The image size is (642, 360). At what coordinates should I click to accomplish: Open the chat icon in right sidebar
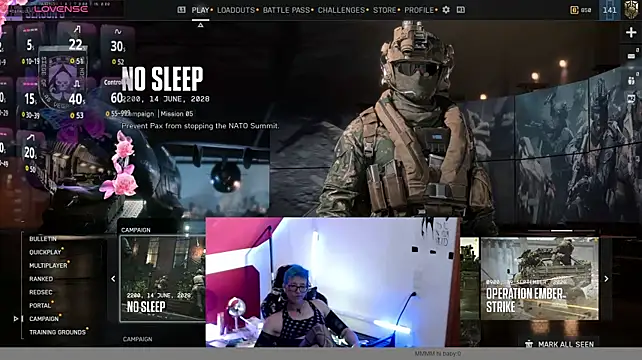[631, 99]
